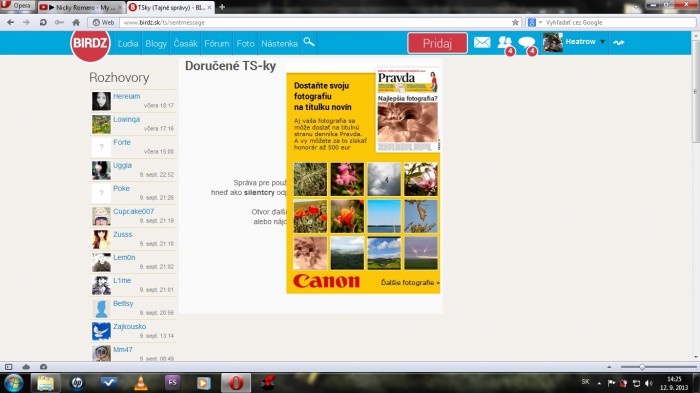The height and width of the screenshot is (393, 700).
Task: Switch to the Nicky Romero YouTube tab
Action: coord(80,7)
